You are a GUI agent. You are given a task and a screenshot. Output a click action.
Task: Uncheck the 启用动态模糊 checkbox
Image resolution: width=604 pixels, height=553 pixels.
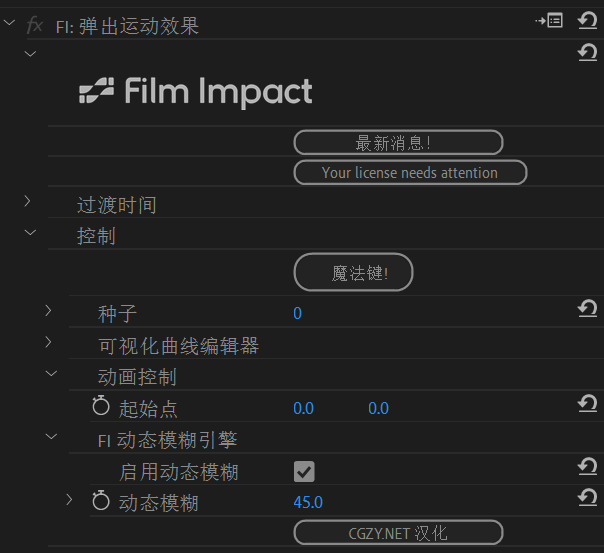[x=304, y=471]
